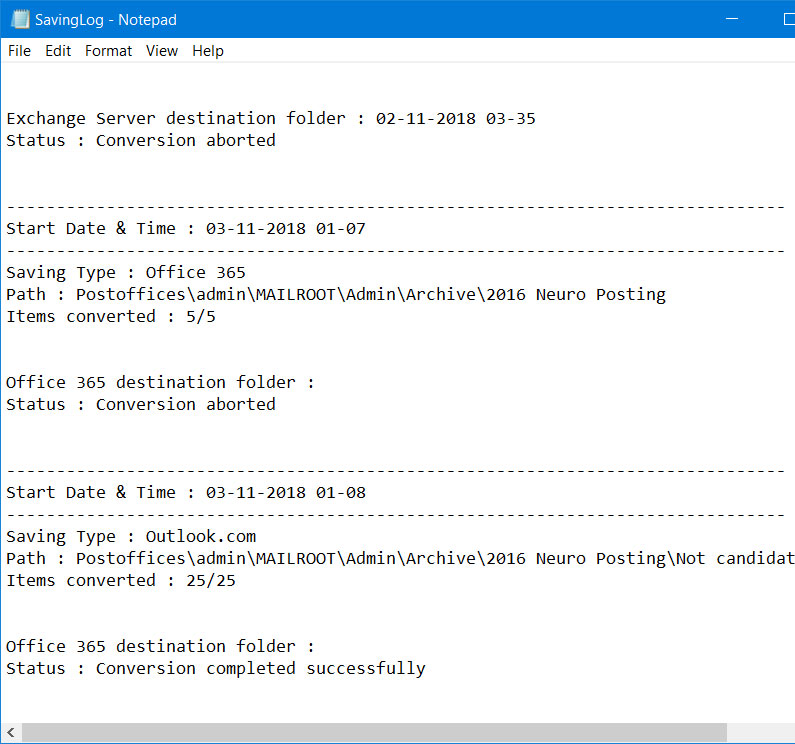The height and width of the screenshot is (744, 795).
Task: Click the Items converted : 5/5 line
Action: pyautogui.click(x=110, y=317)
